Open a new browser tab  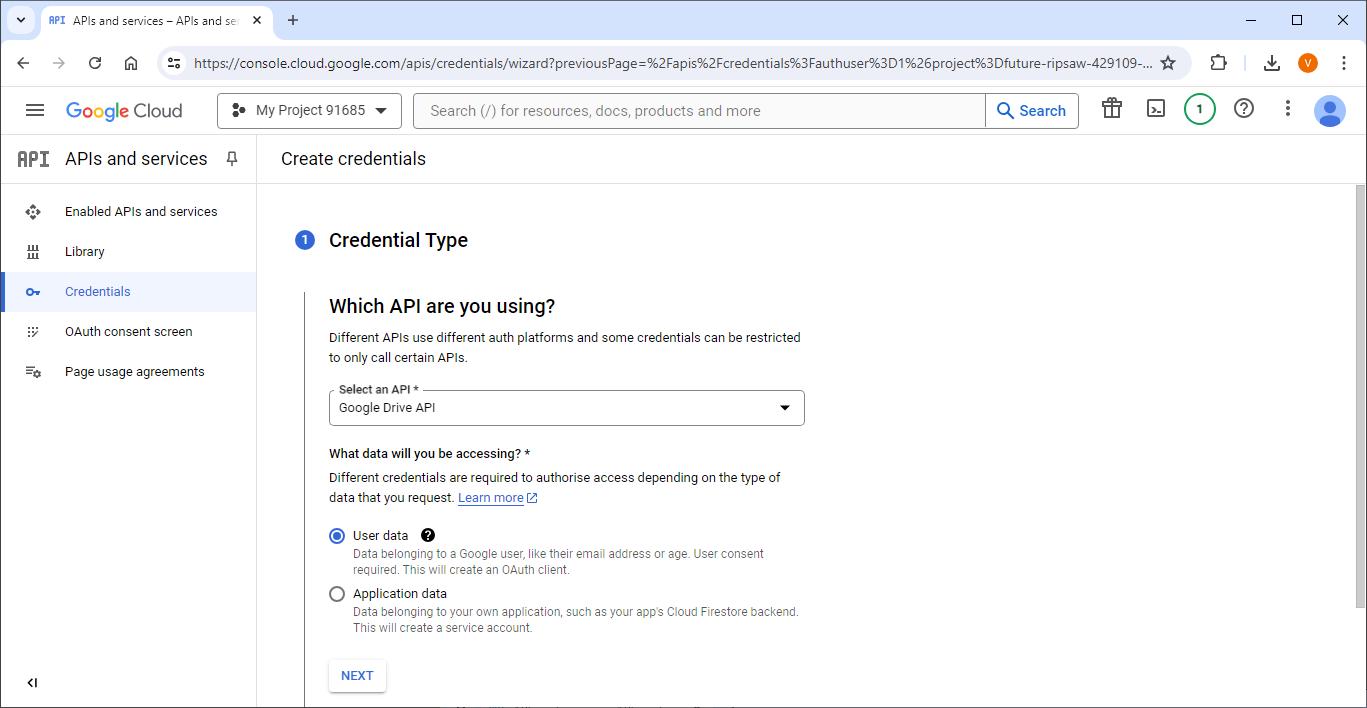pyautogui.click(x=293, y=20)
